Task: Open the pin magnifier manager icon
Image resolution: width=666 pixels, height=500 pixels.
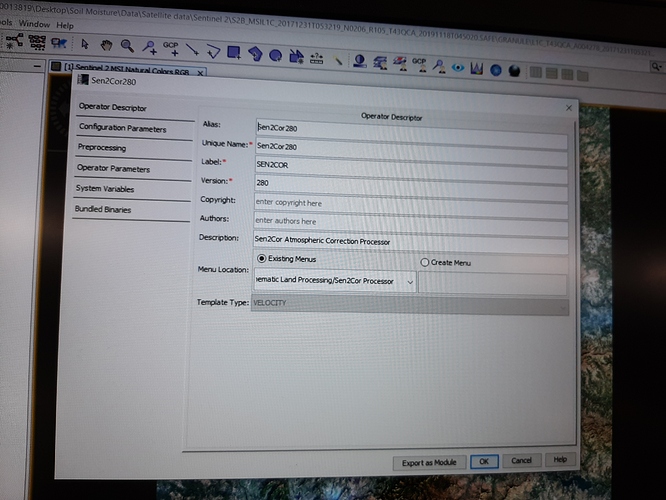Action: (439, 66)
